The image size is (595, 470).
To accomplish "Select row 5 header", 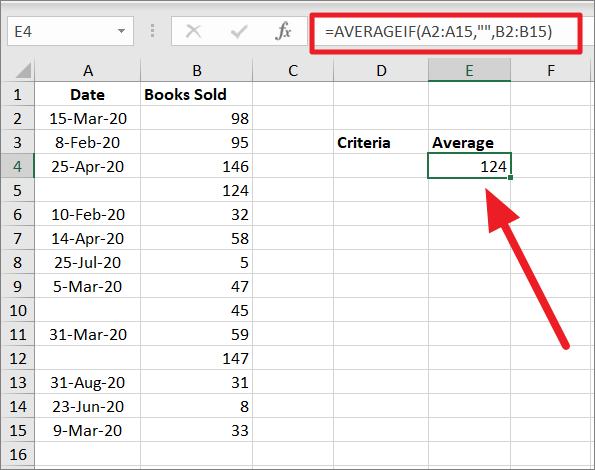I will tap(17, 190).
